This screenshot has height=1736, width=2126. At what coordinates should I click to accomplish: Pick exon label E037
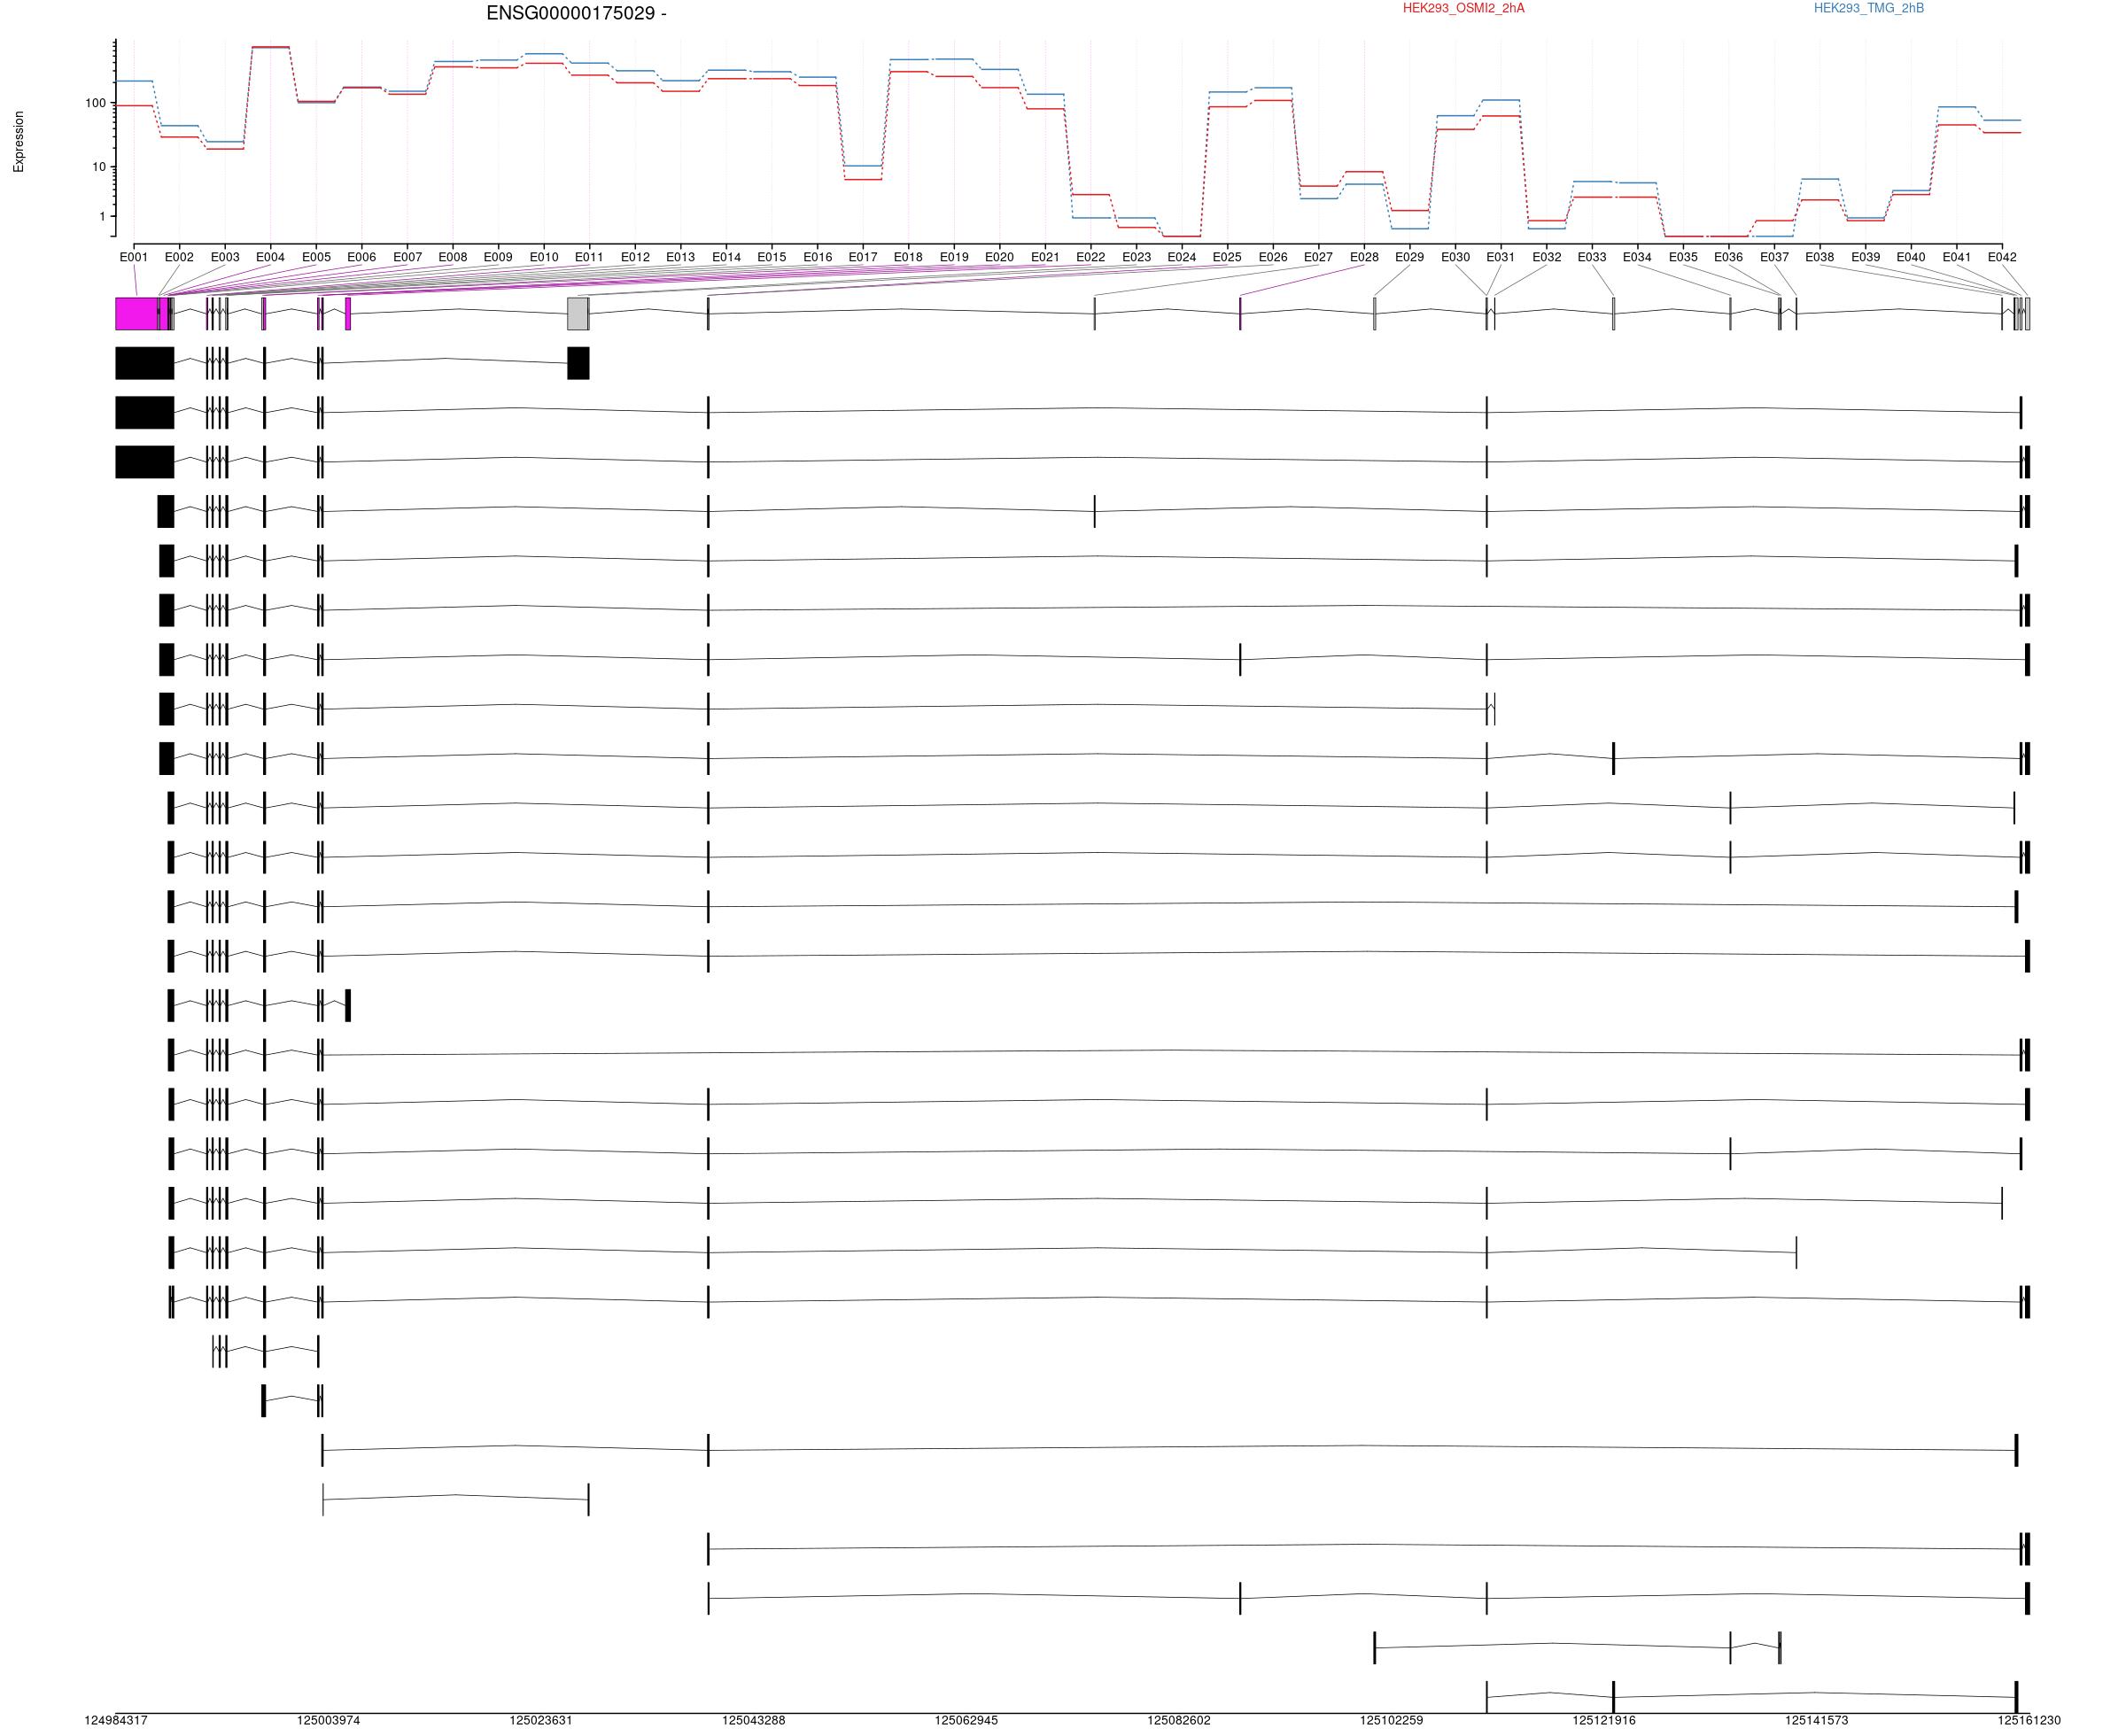click(x=1774, y=257)
